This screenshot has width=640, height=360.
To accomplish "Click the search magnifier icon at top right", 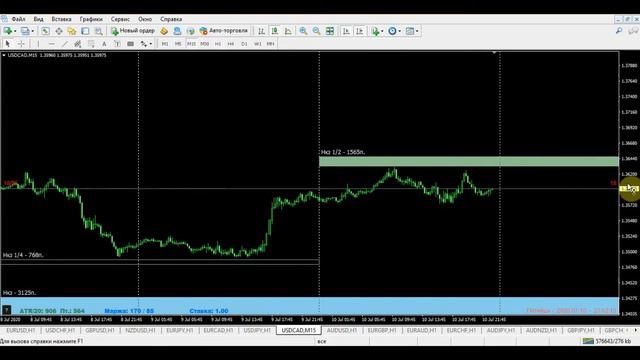I will tap(619, 31).
